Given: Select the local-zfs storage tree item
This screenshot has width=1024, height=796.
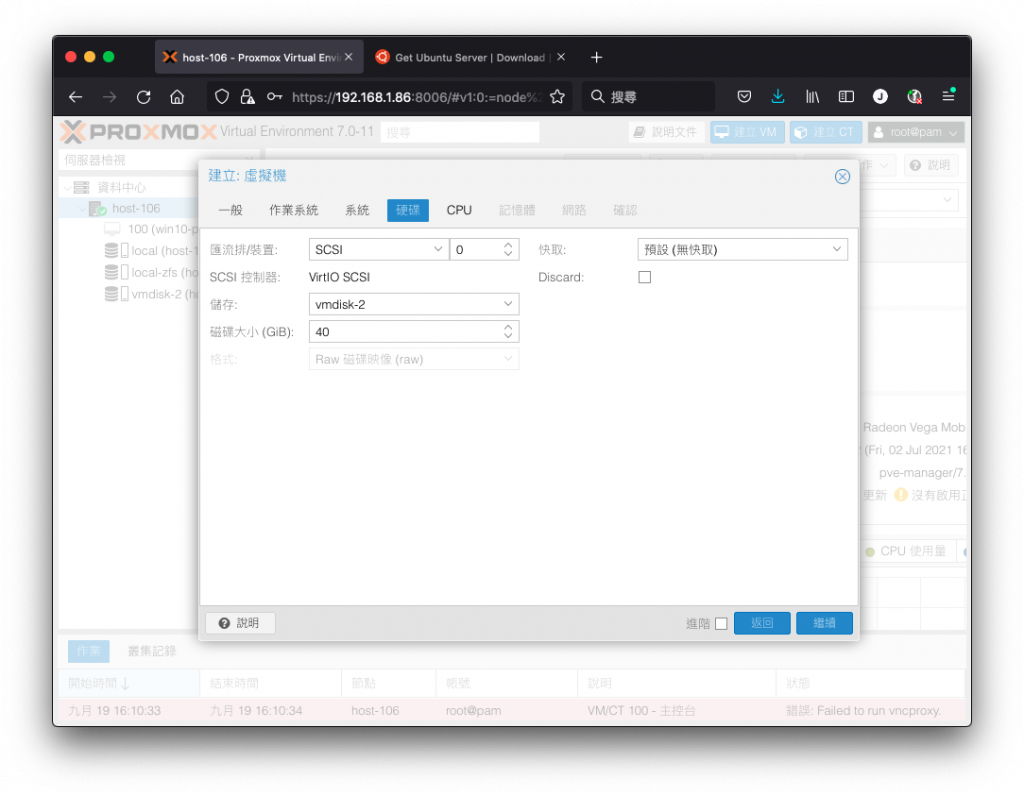Looking at the screenshot, I should [152, 272].
